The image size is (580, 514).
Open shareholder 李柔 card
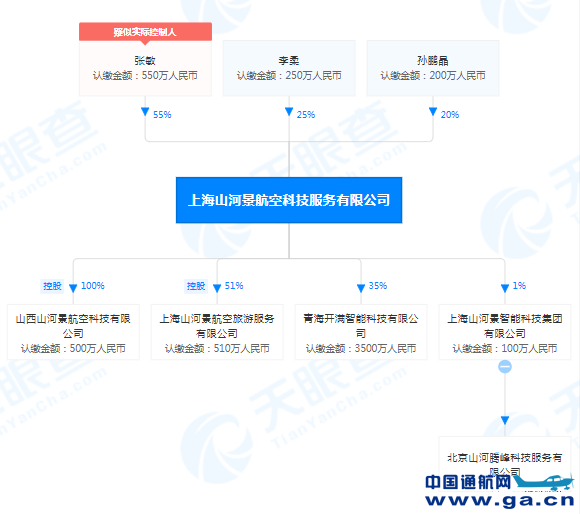click(289, 68)
